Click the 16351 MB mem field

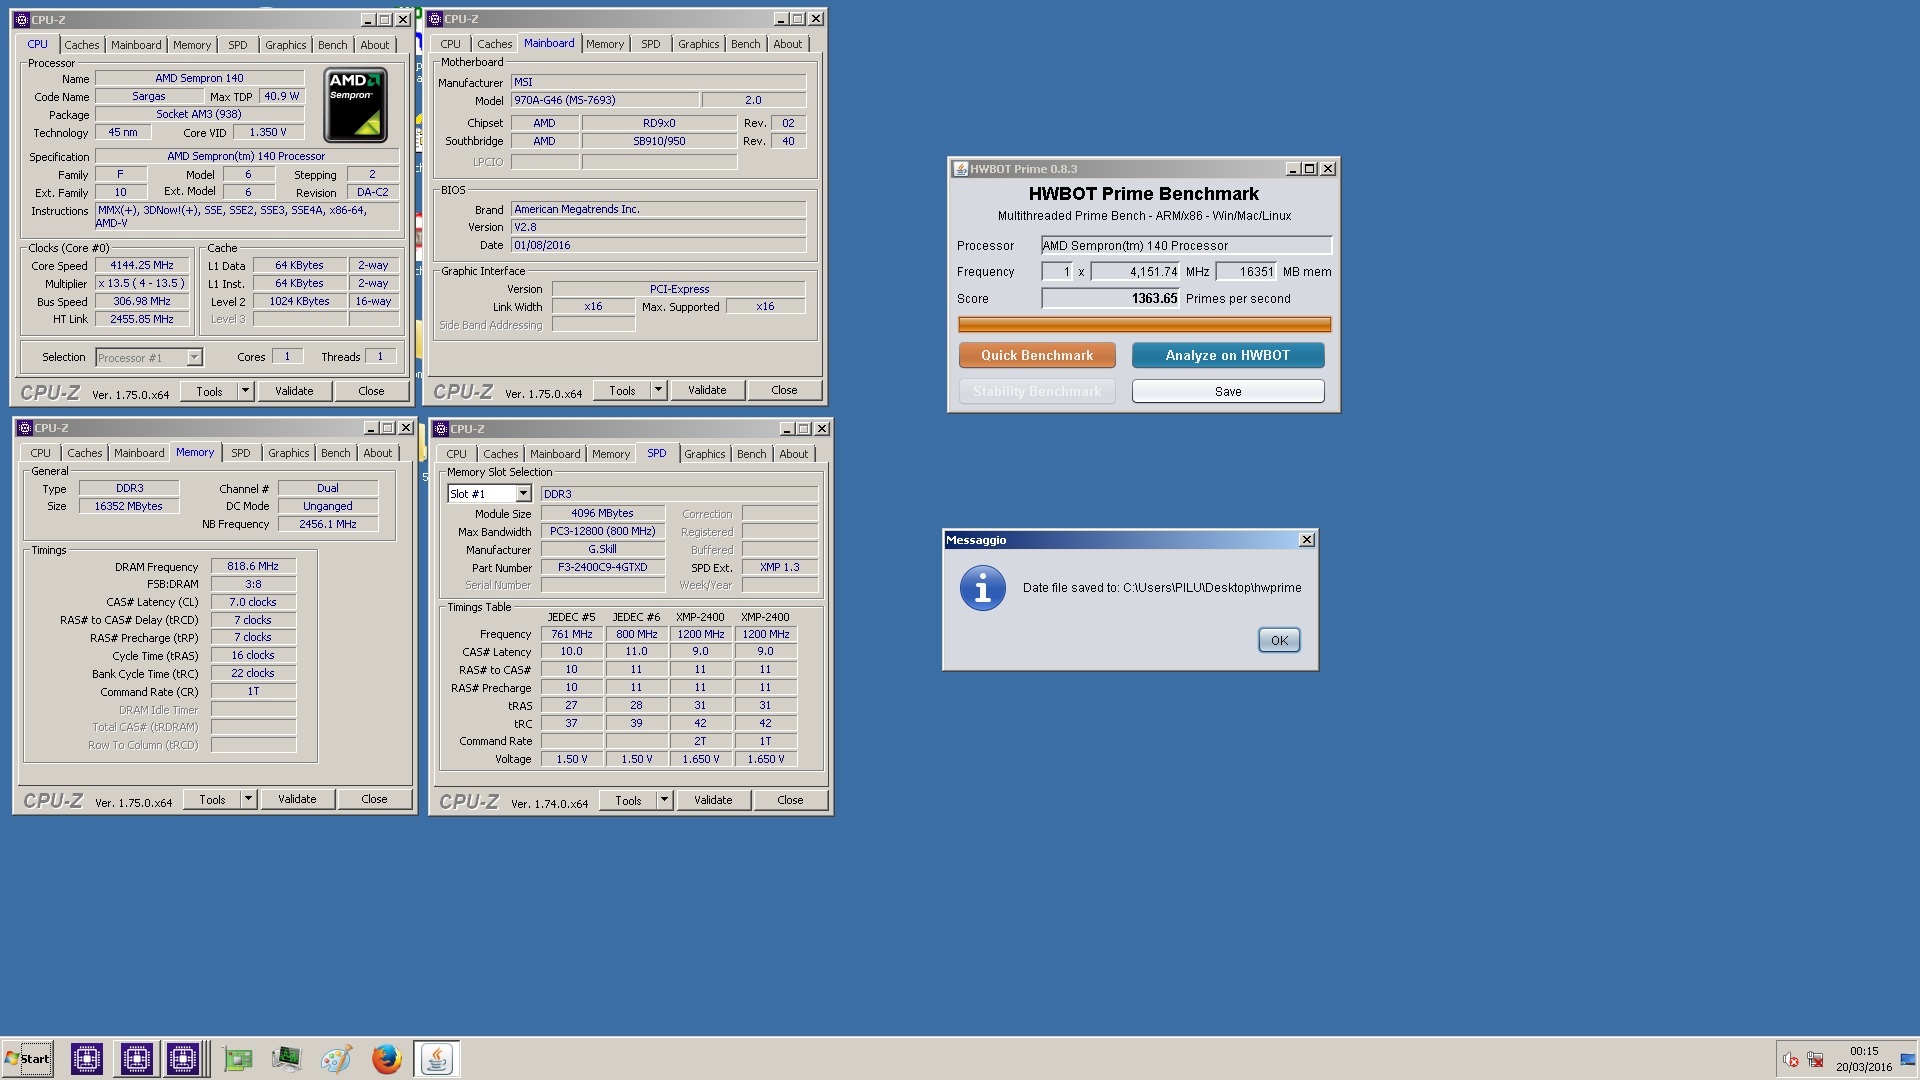[1245, 272]
